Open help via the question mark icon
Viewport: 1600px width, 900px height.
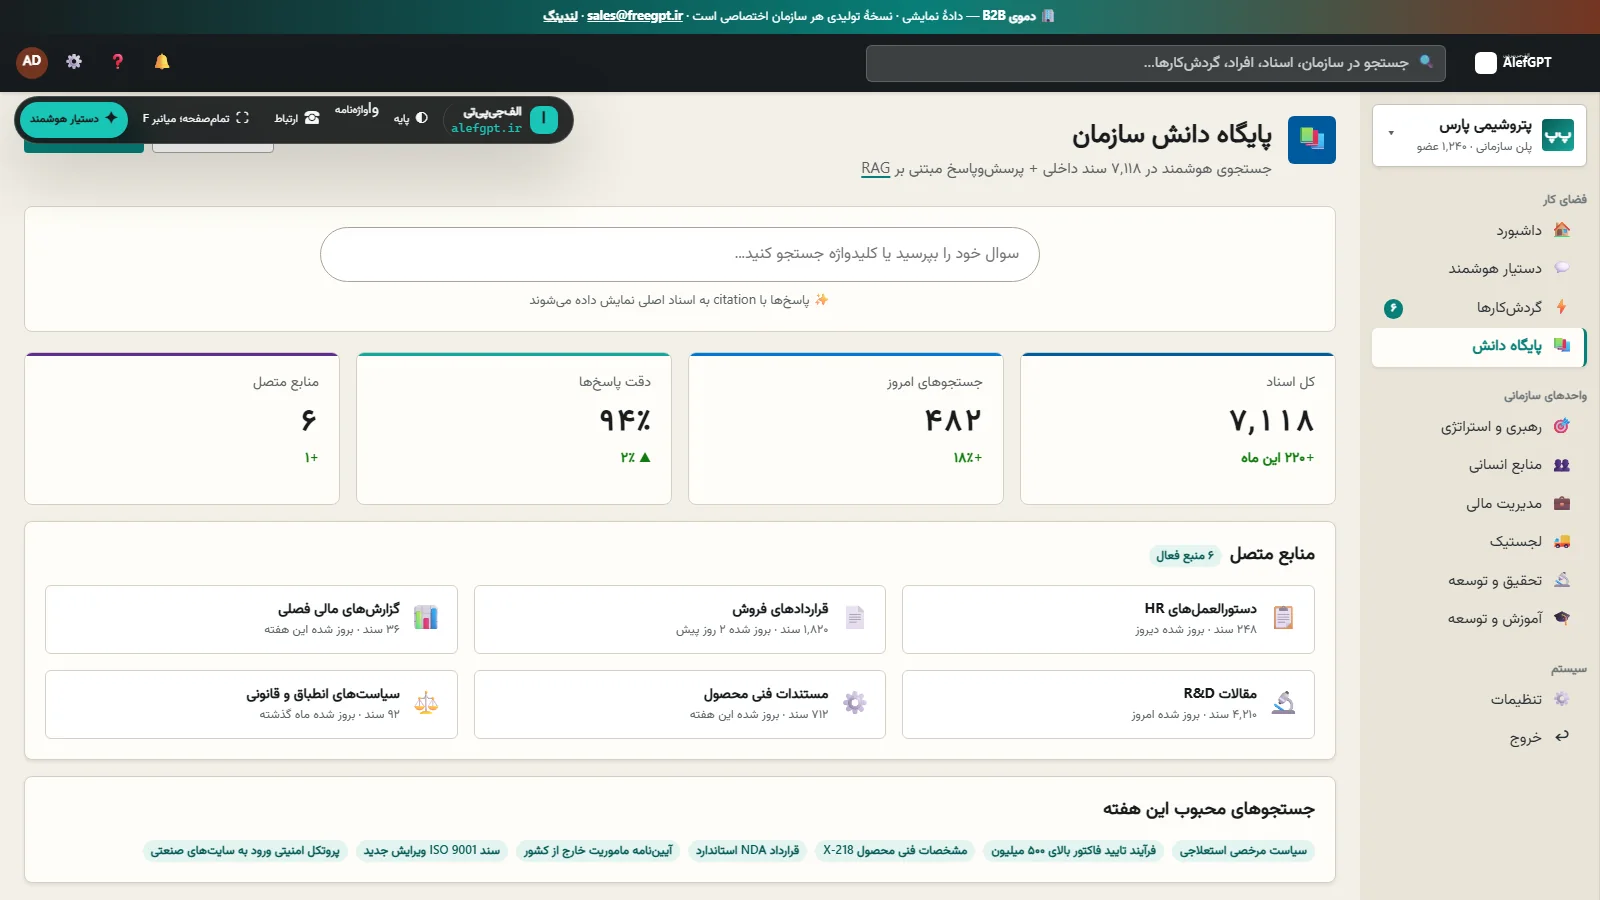pyautogui.click(x=118, y=62)
